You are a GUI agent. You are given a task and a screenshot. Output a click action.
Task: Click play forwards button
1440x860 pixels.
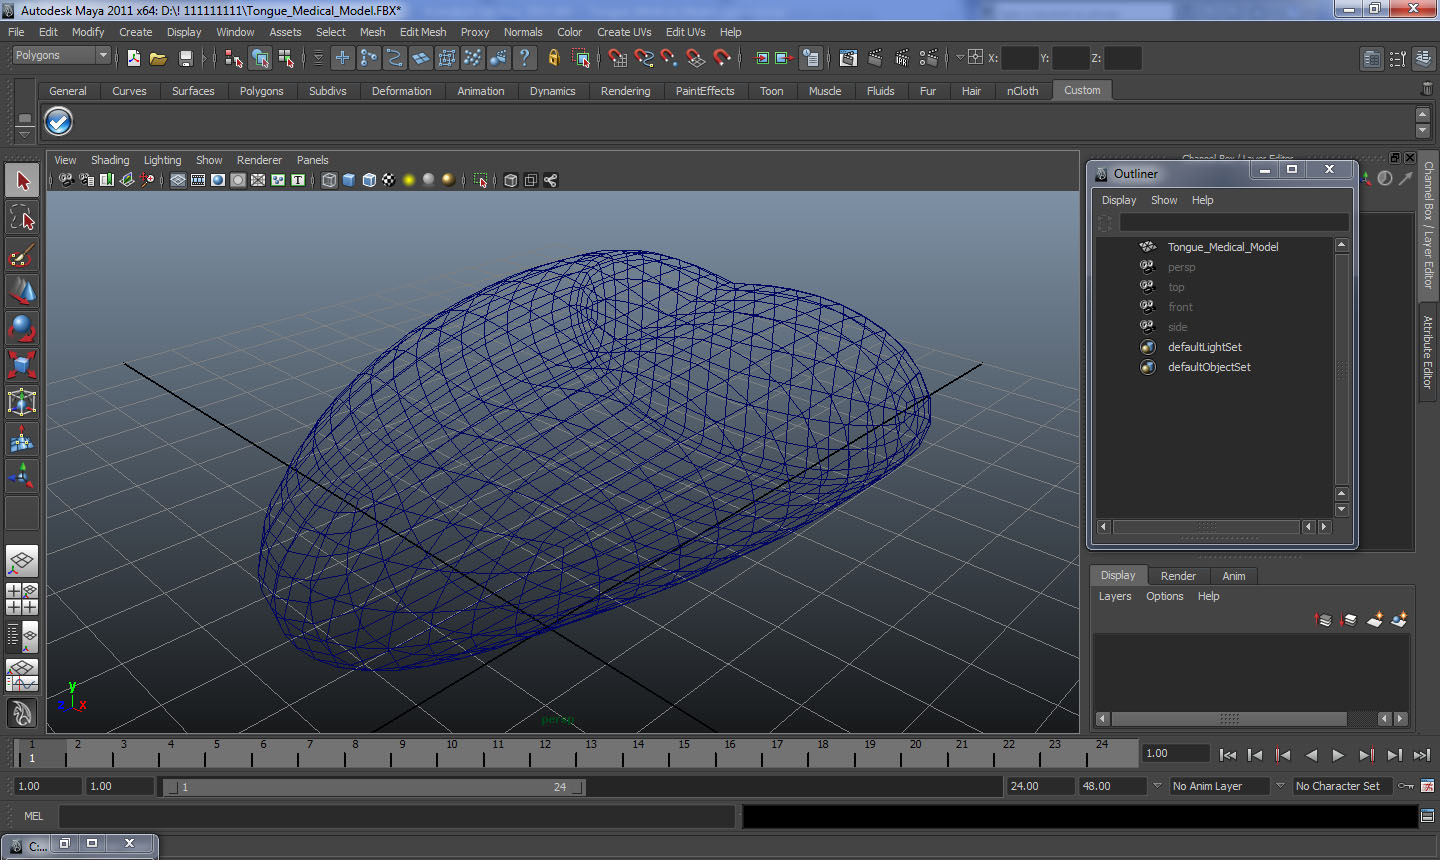[1338, 755]
